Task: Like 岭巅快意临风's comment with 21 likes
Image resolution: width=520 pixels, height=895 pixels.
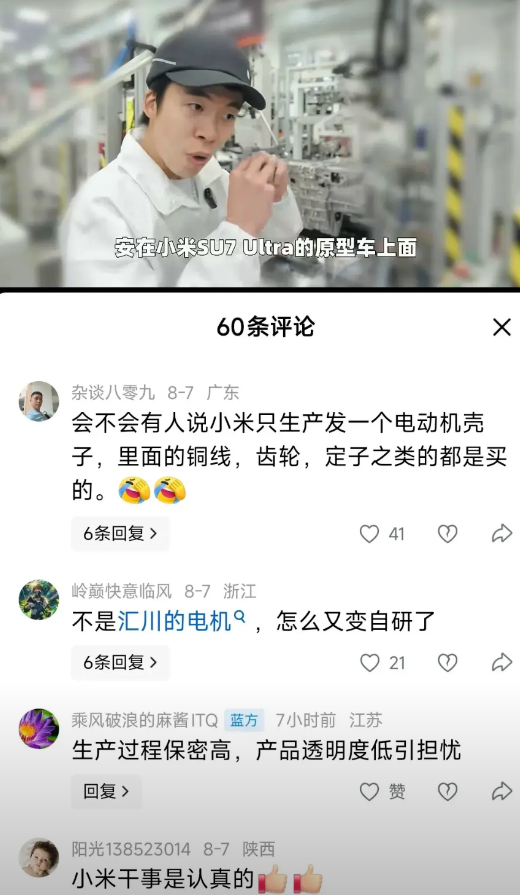Action: pos(370,663)
